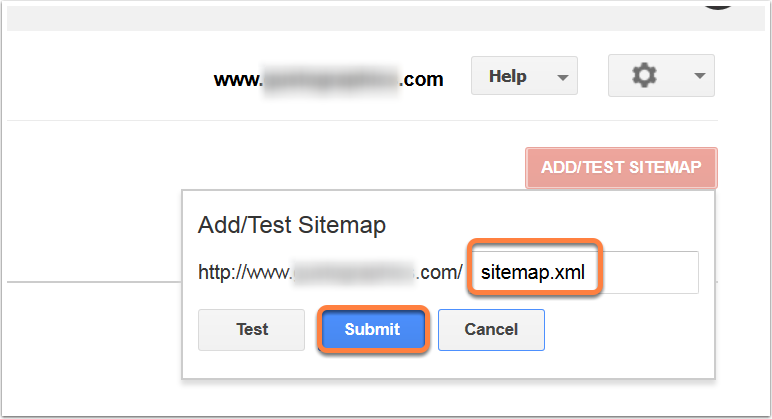Click the red ADD/TEST SITEMAP button
Image resolution: width=772 pixels, height=419 pixels.
621,167
